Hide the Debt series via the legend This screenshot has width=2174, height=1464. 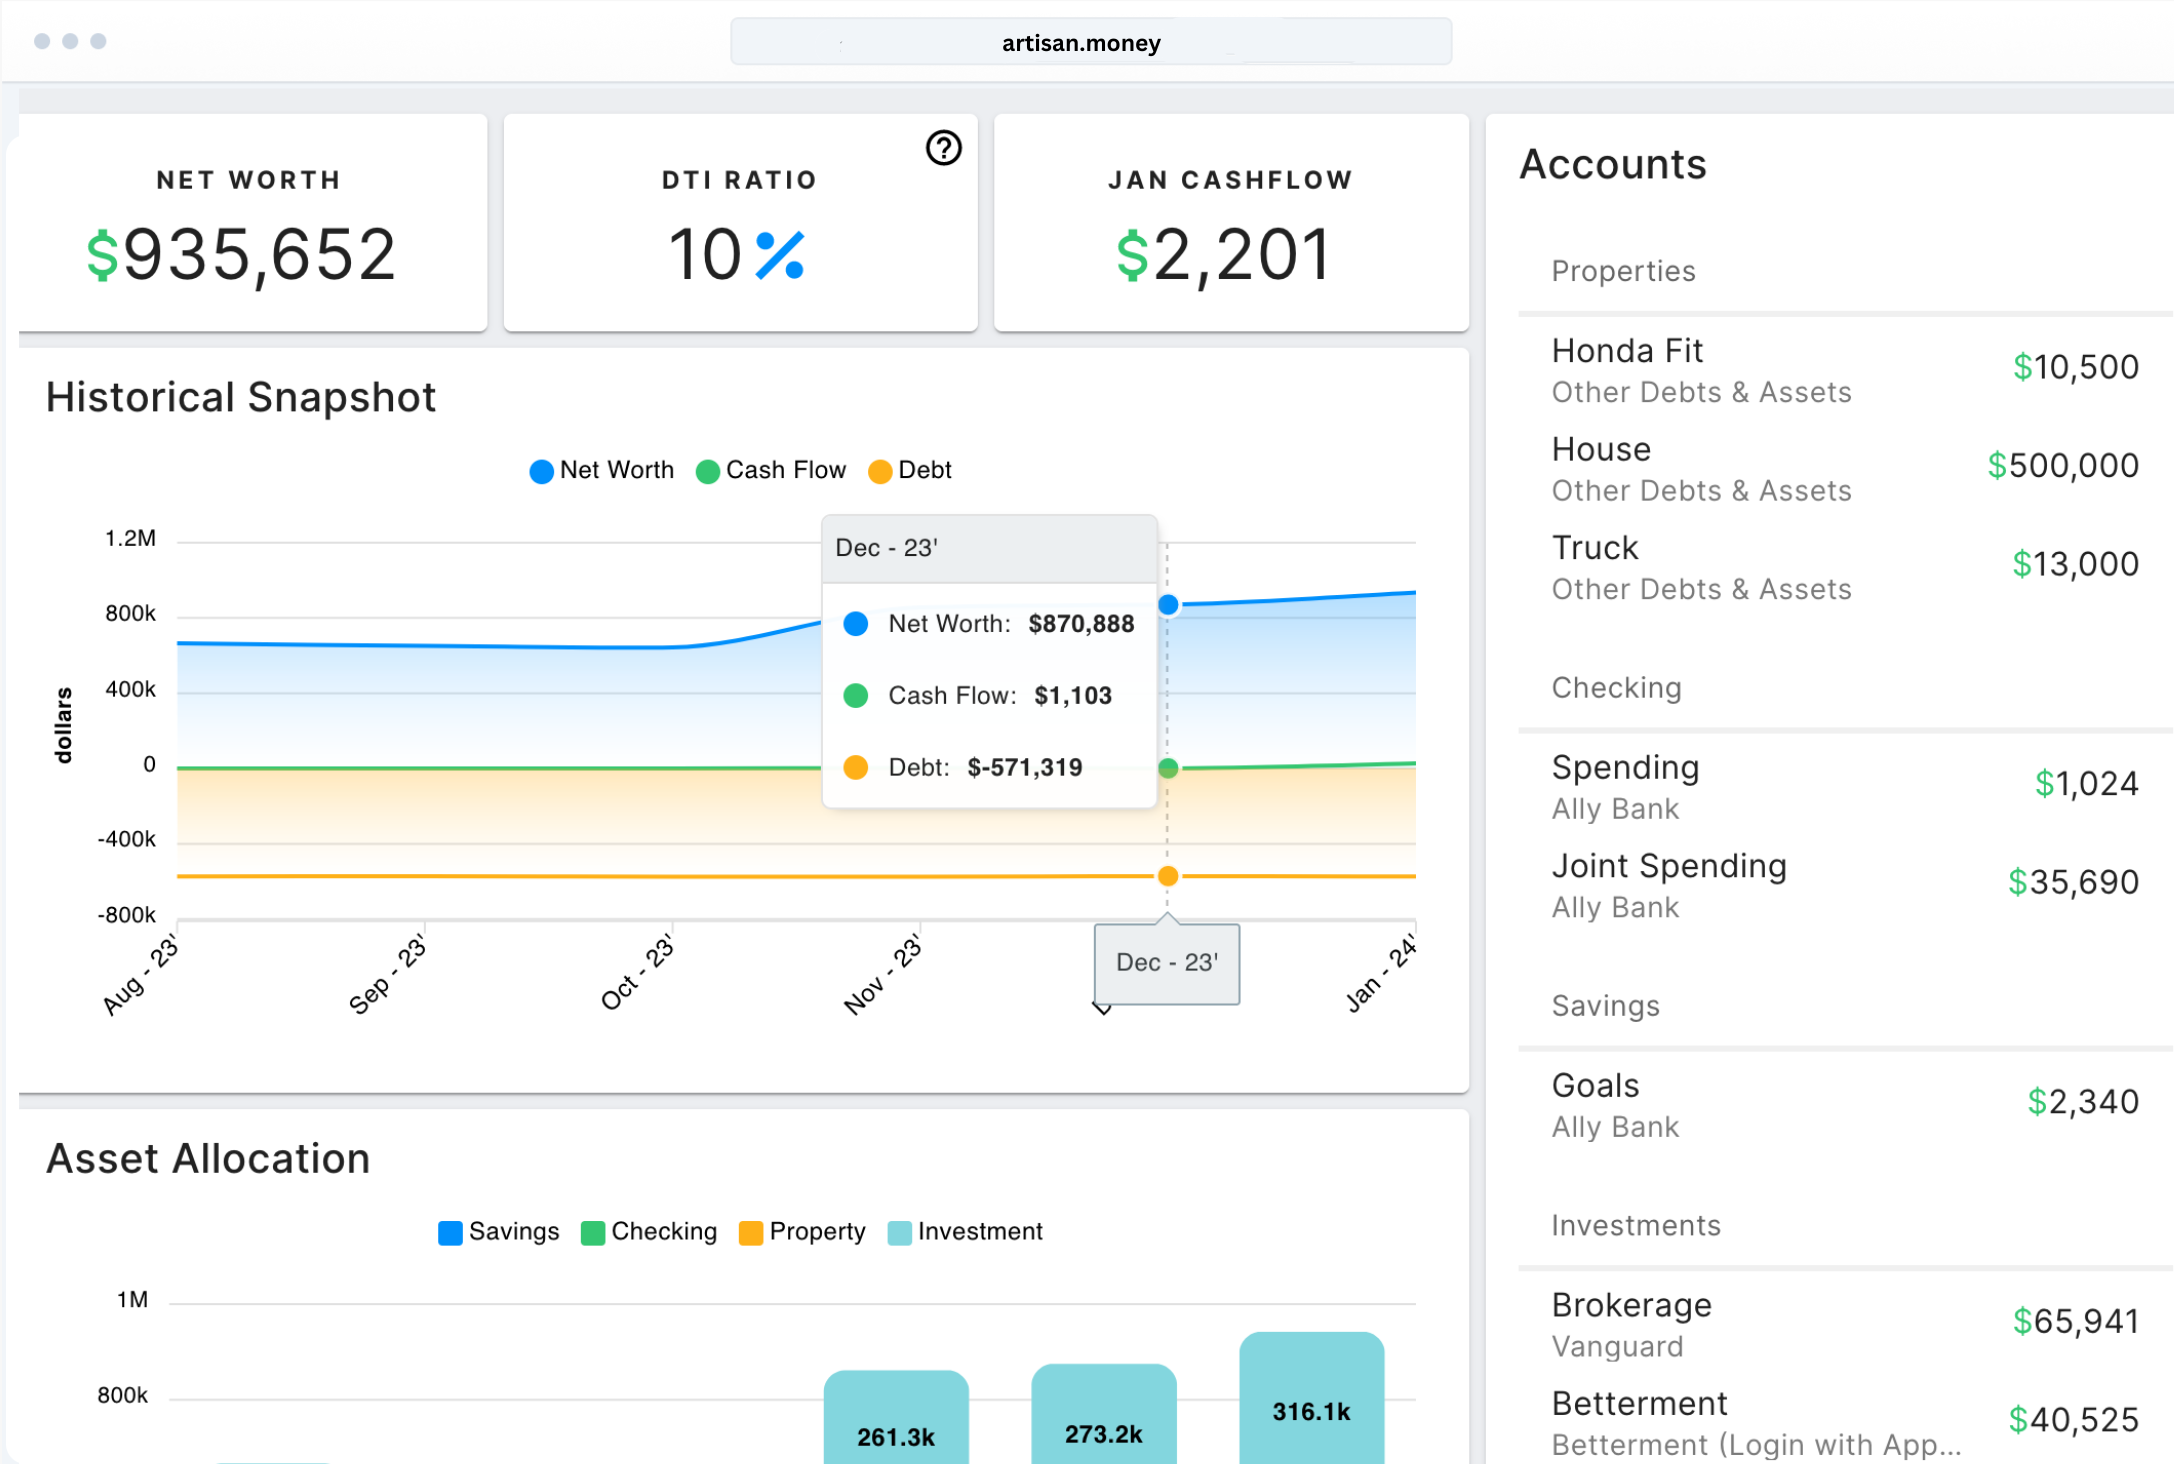point(910,470)
